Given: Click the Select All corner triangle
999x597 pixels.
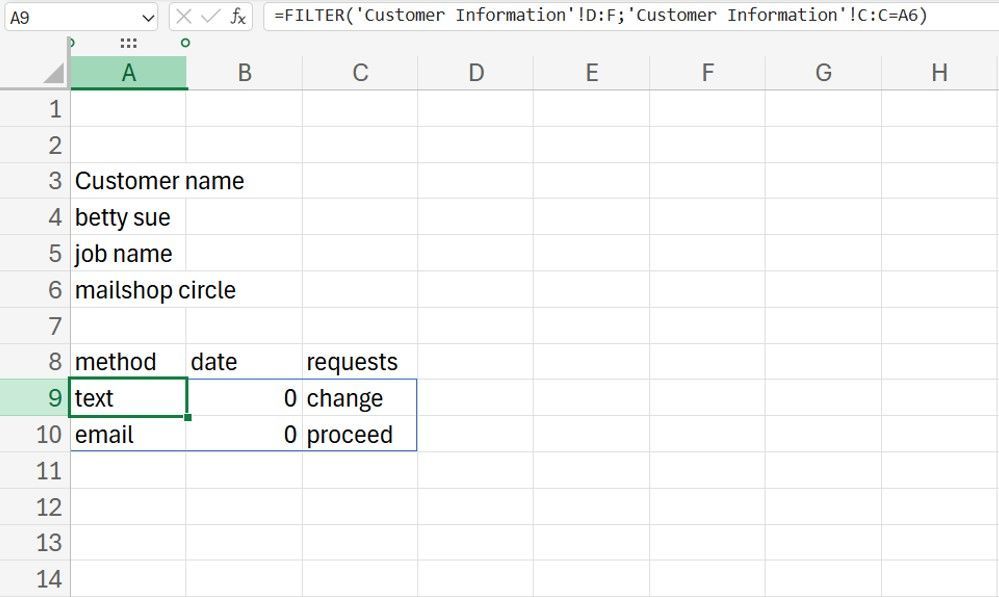Looking at the screenshot, I should point(54,73).
